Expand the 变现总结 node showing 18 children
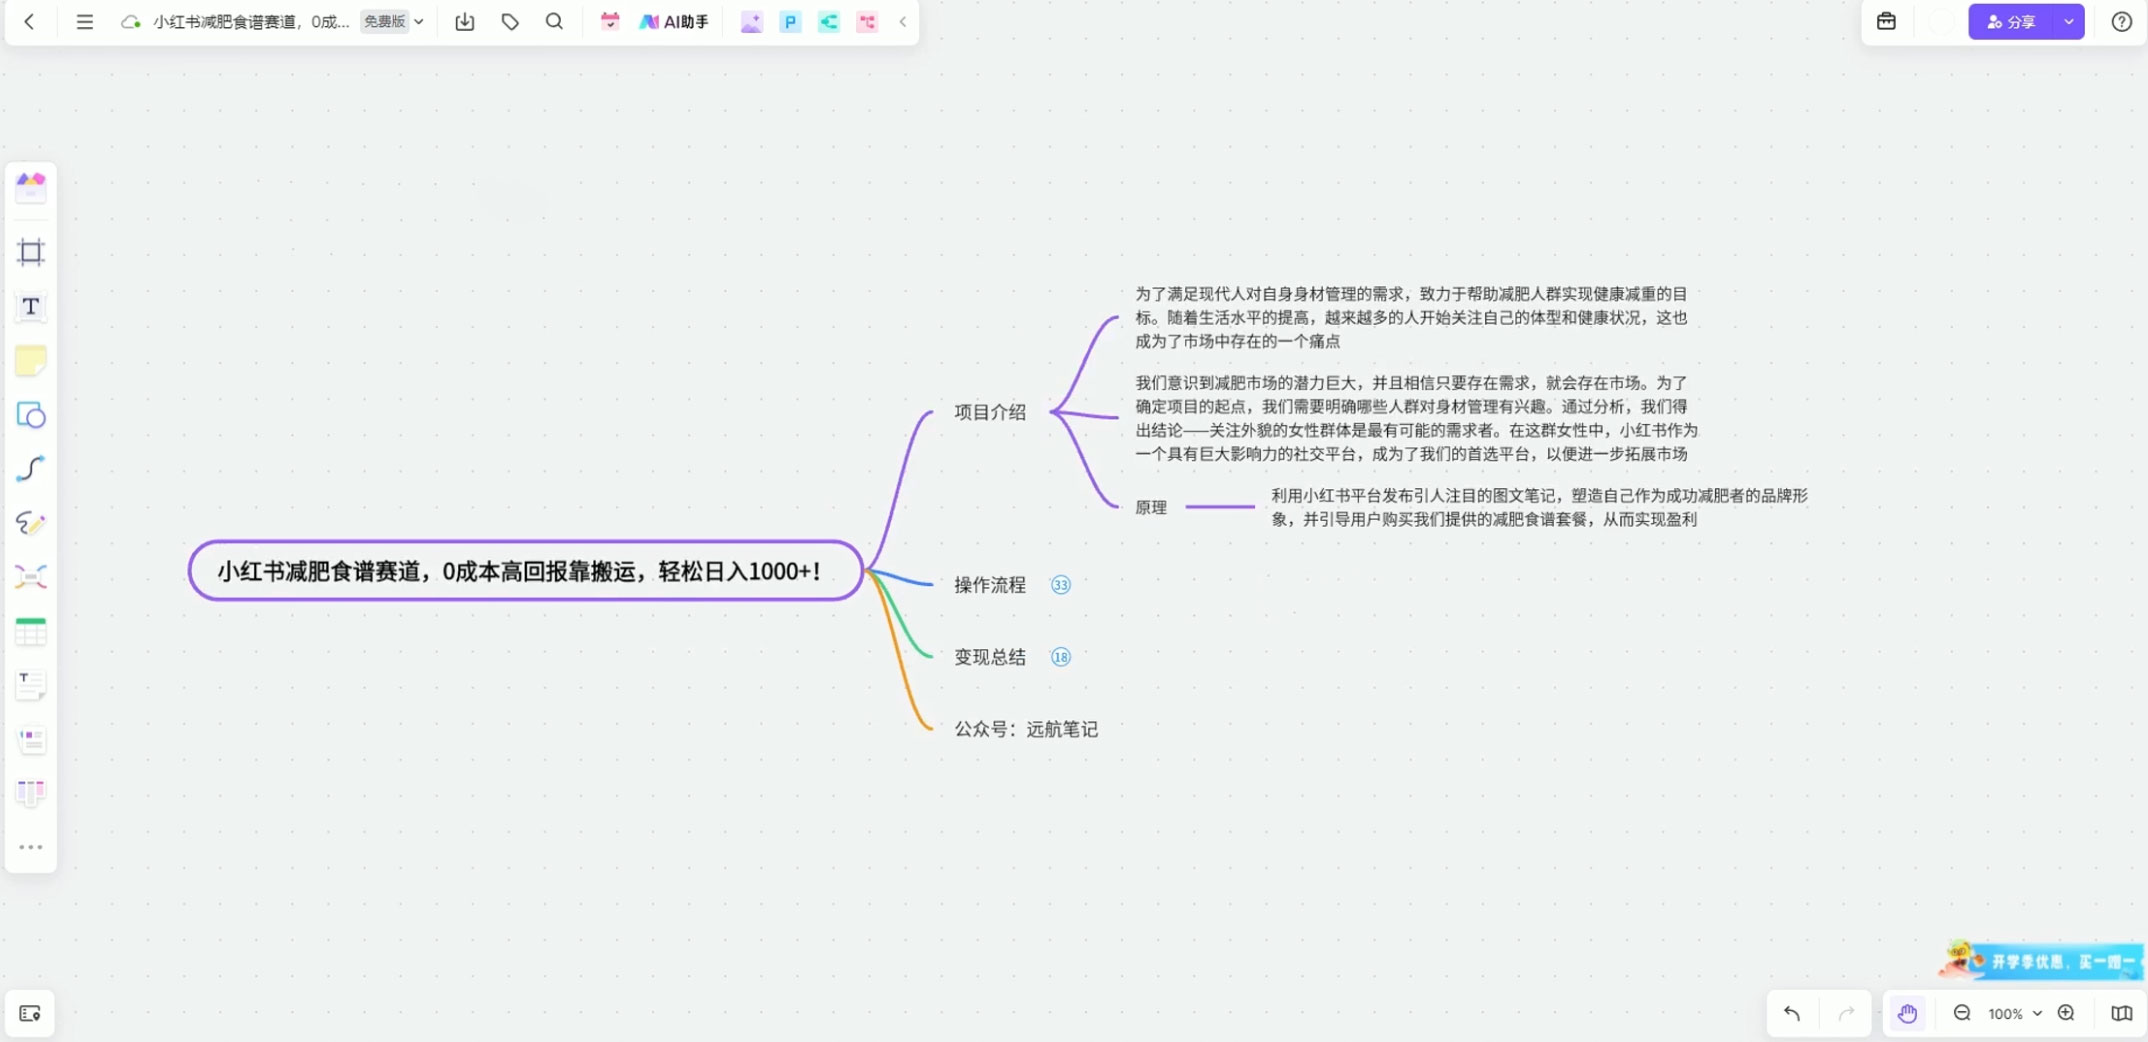 click(1060, 657)
